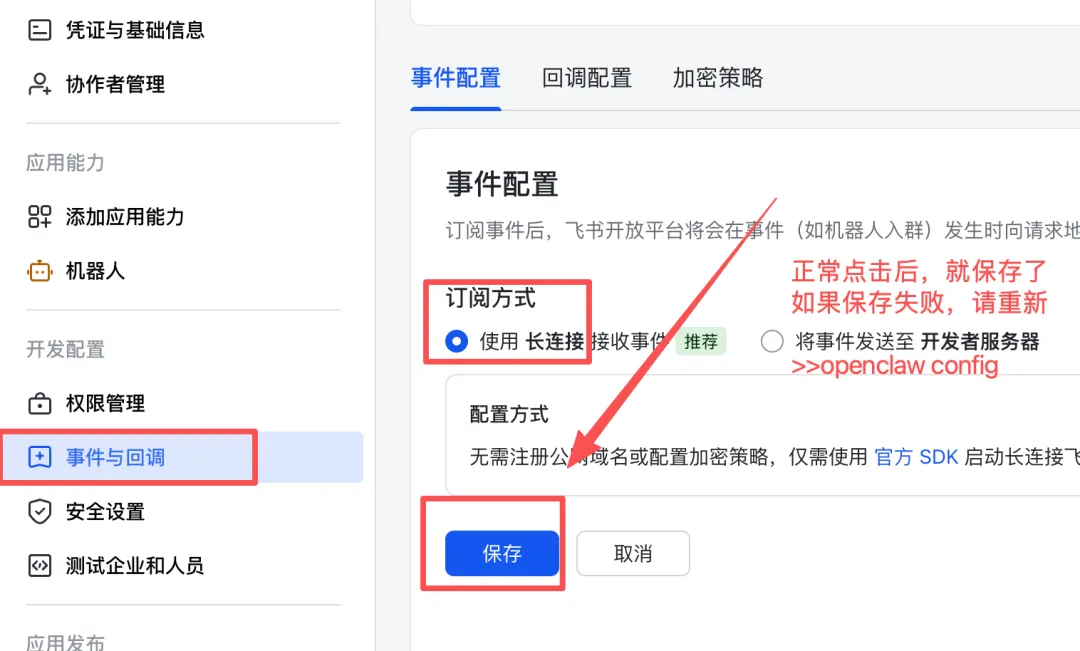Select the 将事件发送至开发者服务器 radio option
Image resolution: width=1080 pixels, height=651 pixels.
tap(771, 341)
